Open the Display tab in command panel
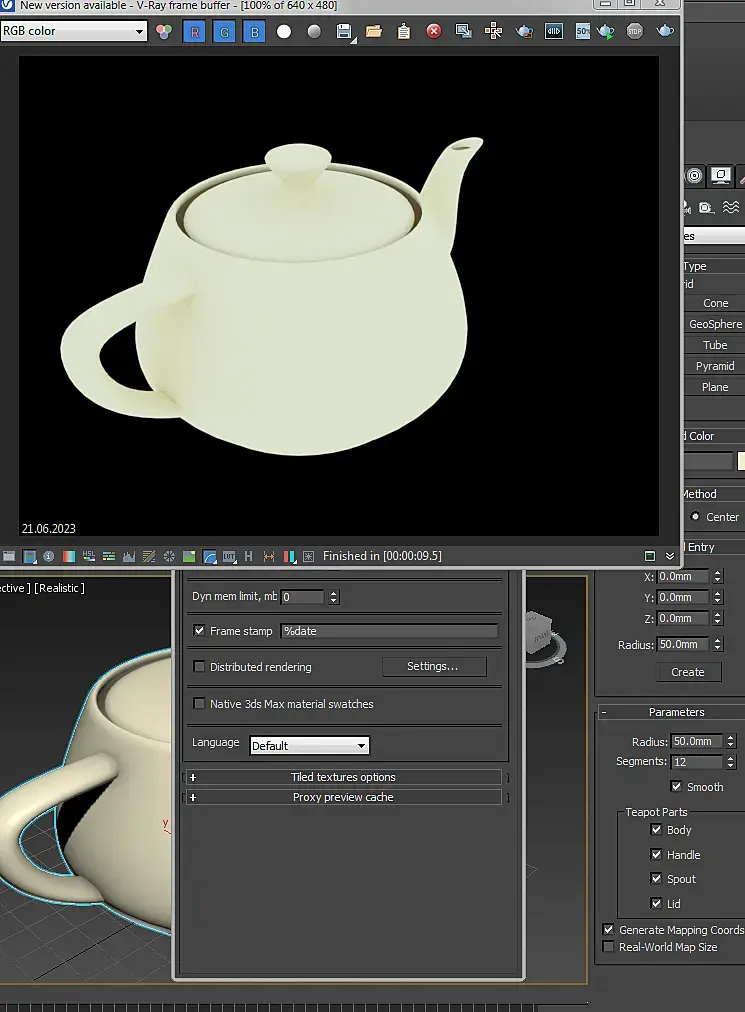The height and width of the screenshot is (1012, 745). [720, 176]
